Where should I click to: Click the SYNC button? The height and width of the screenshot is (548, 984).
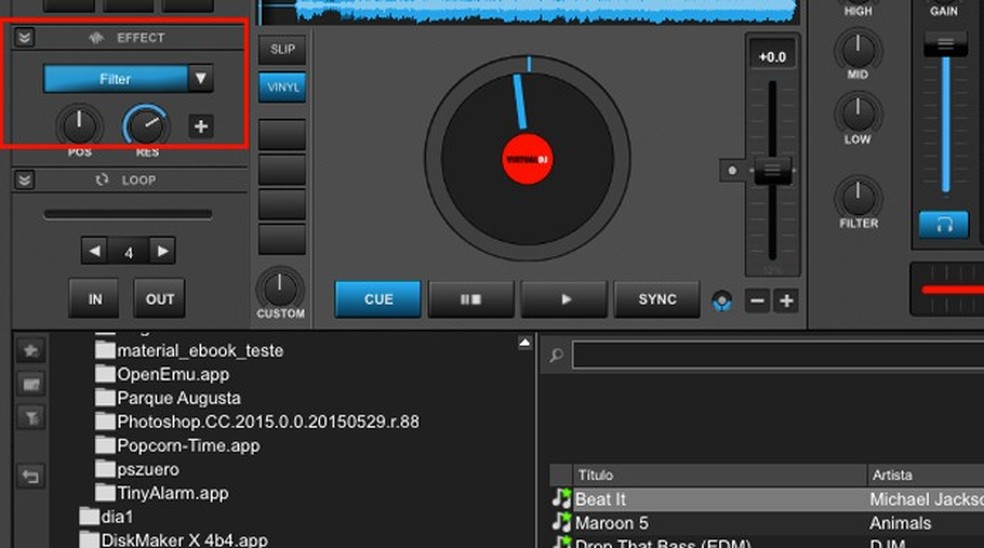coord(657,299)
